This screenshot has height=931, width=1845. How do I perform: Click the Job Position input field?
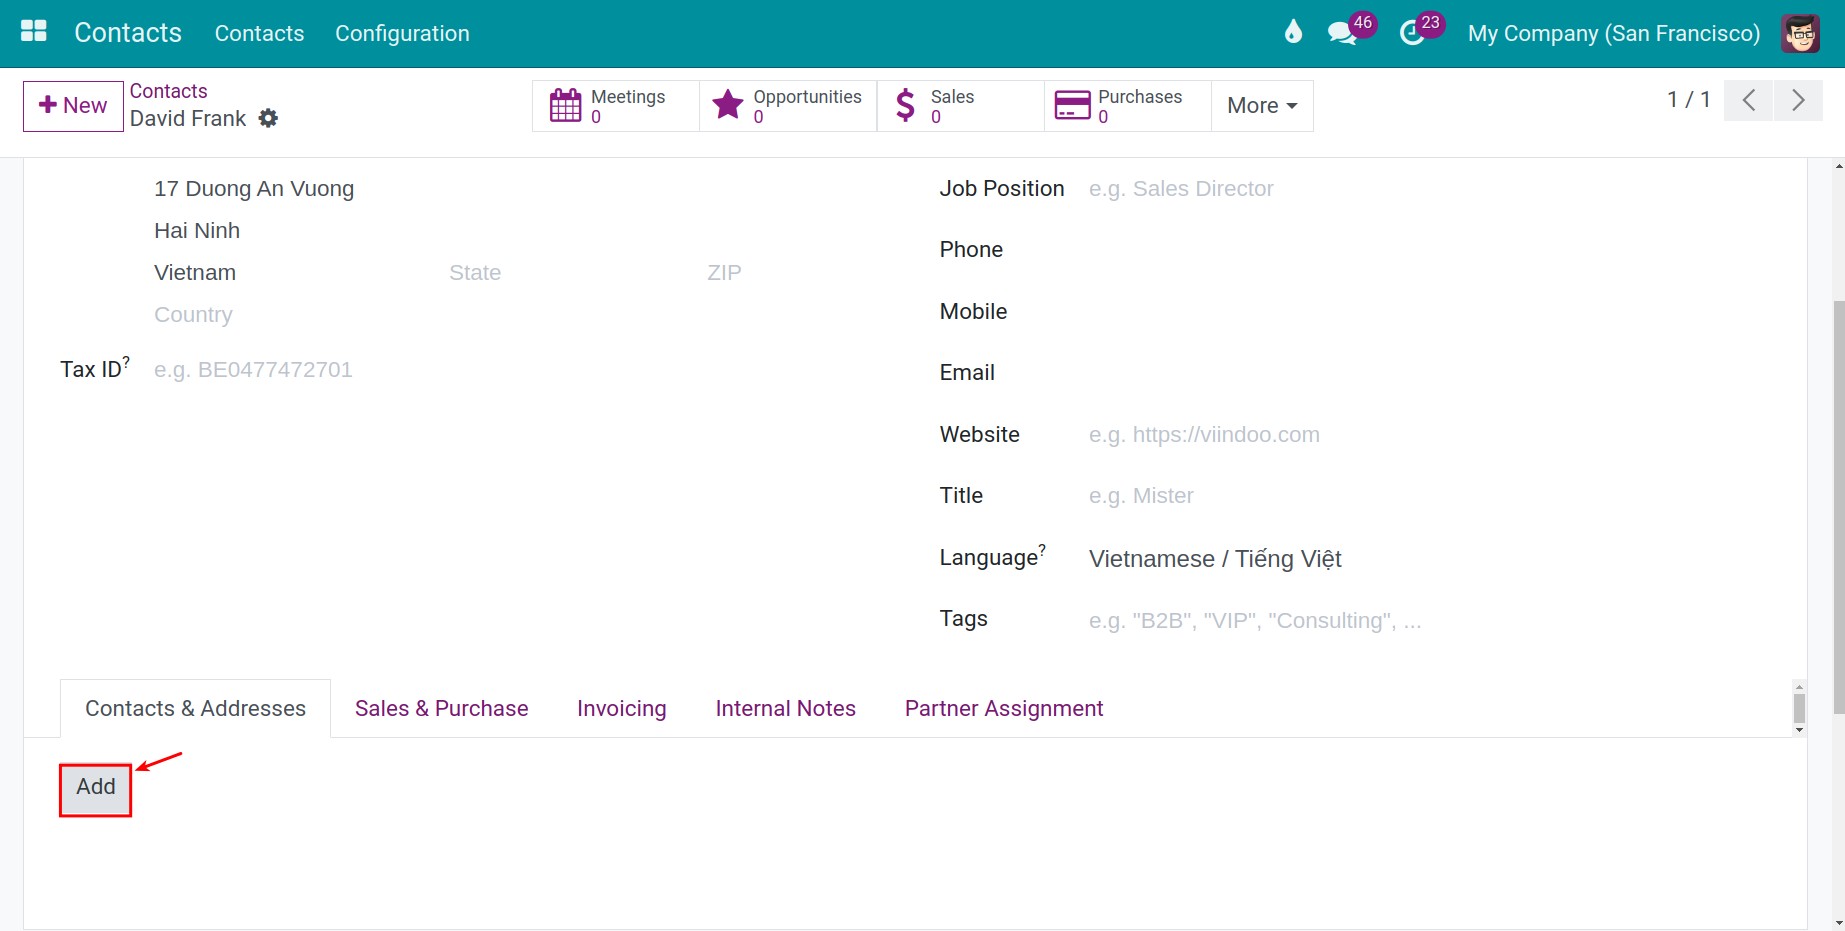coord(1430,189)
